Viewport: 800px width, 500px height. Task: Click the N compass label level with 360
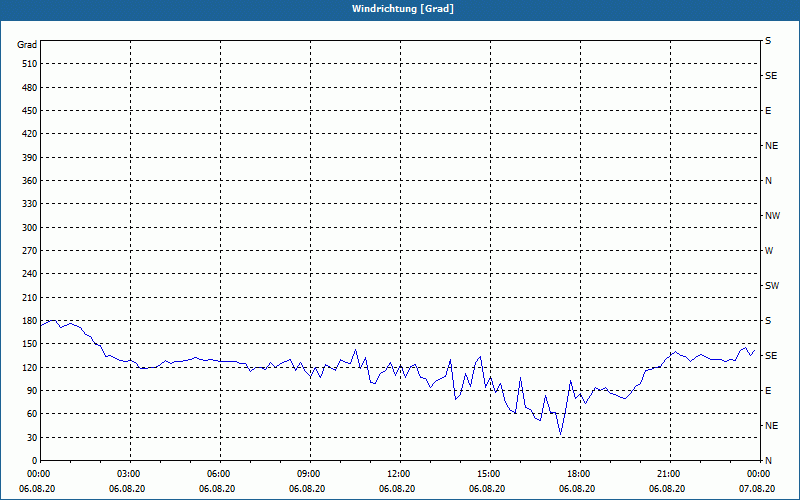pyautogui.click(x=768, y=181)
